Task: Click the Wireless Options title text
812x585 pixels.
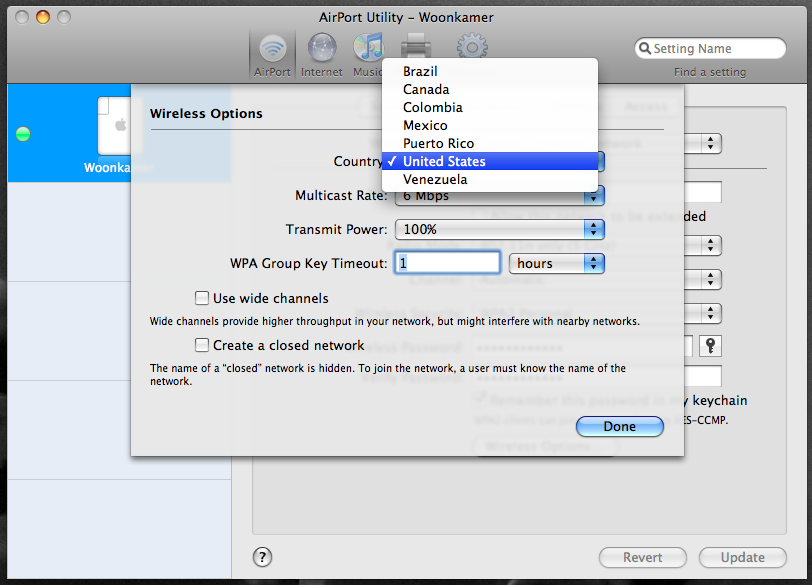Action: (x=206, y=113)
